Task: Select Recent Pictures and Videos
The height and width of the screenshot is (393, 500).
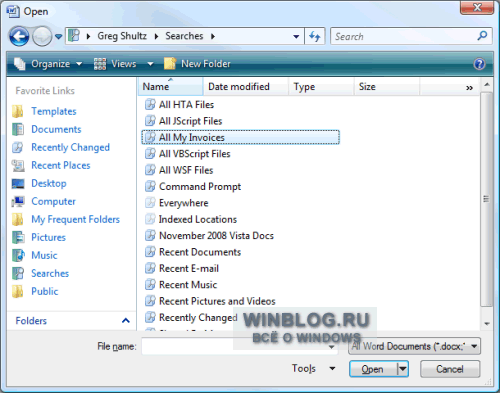Action: coord(217,301)
